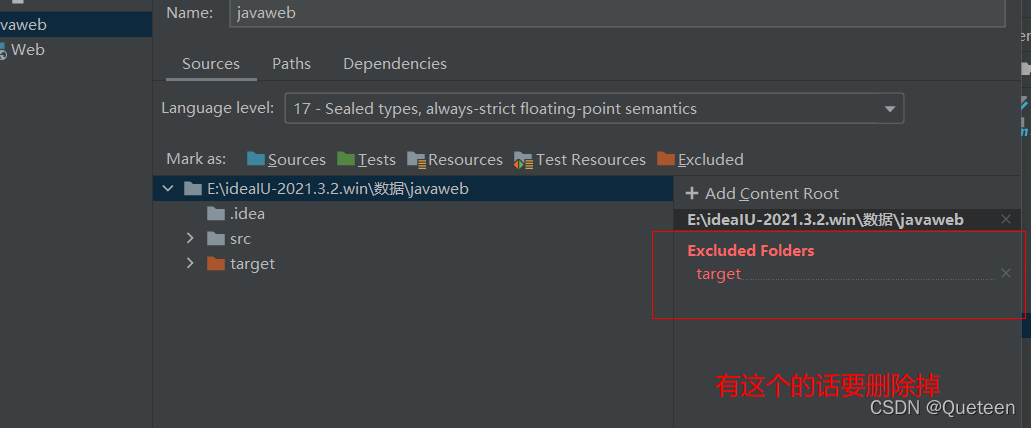The width and height of the screenshot is (1031, 428).
Task: Select the javaweb module in left list
Action: tap(76, 25)
